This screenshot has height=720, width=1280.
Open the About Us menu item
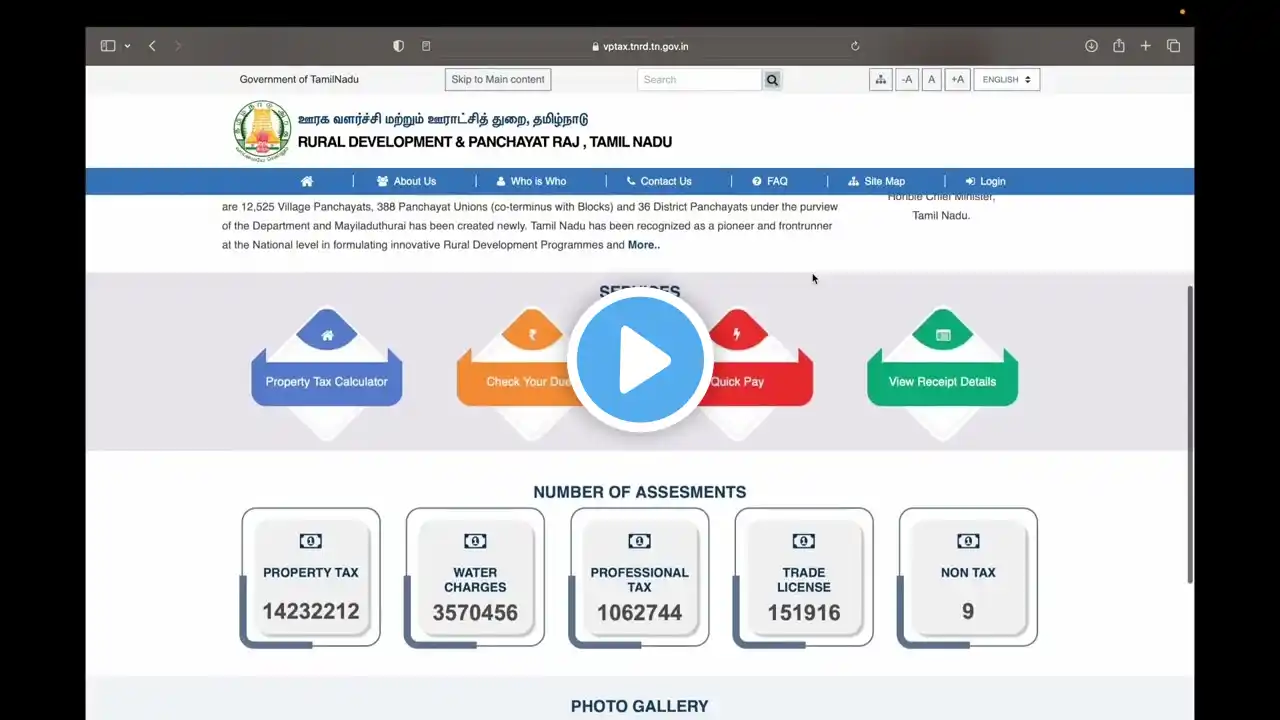[406, 181]
